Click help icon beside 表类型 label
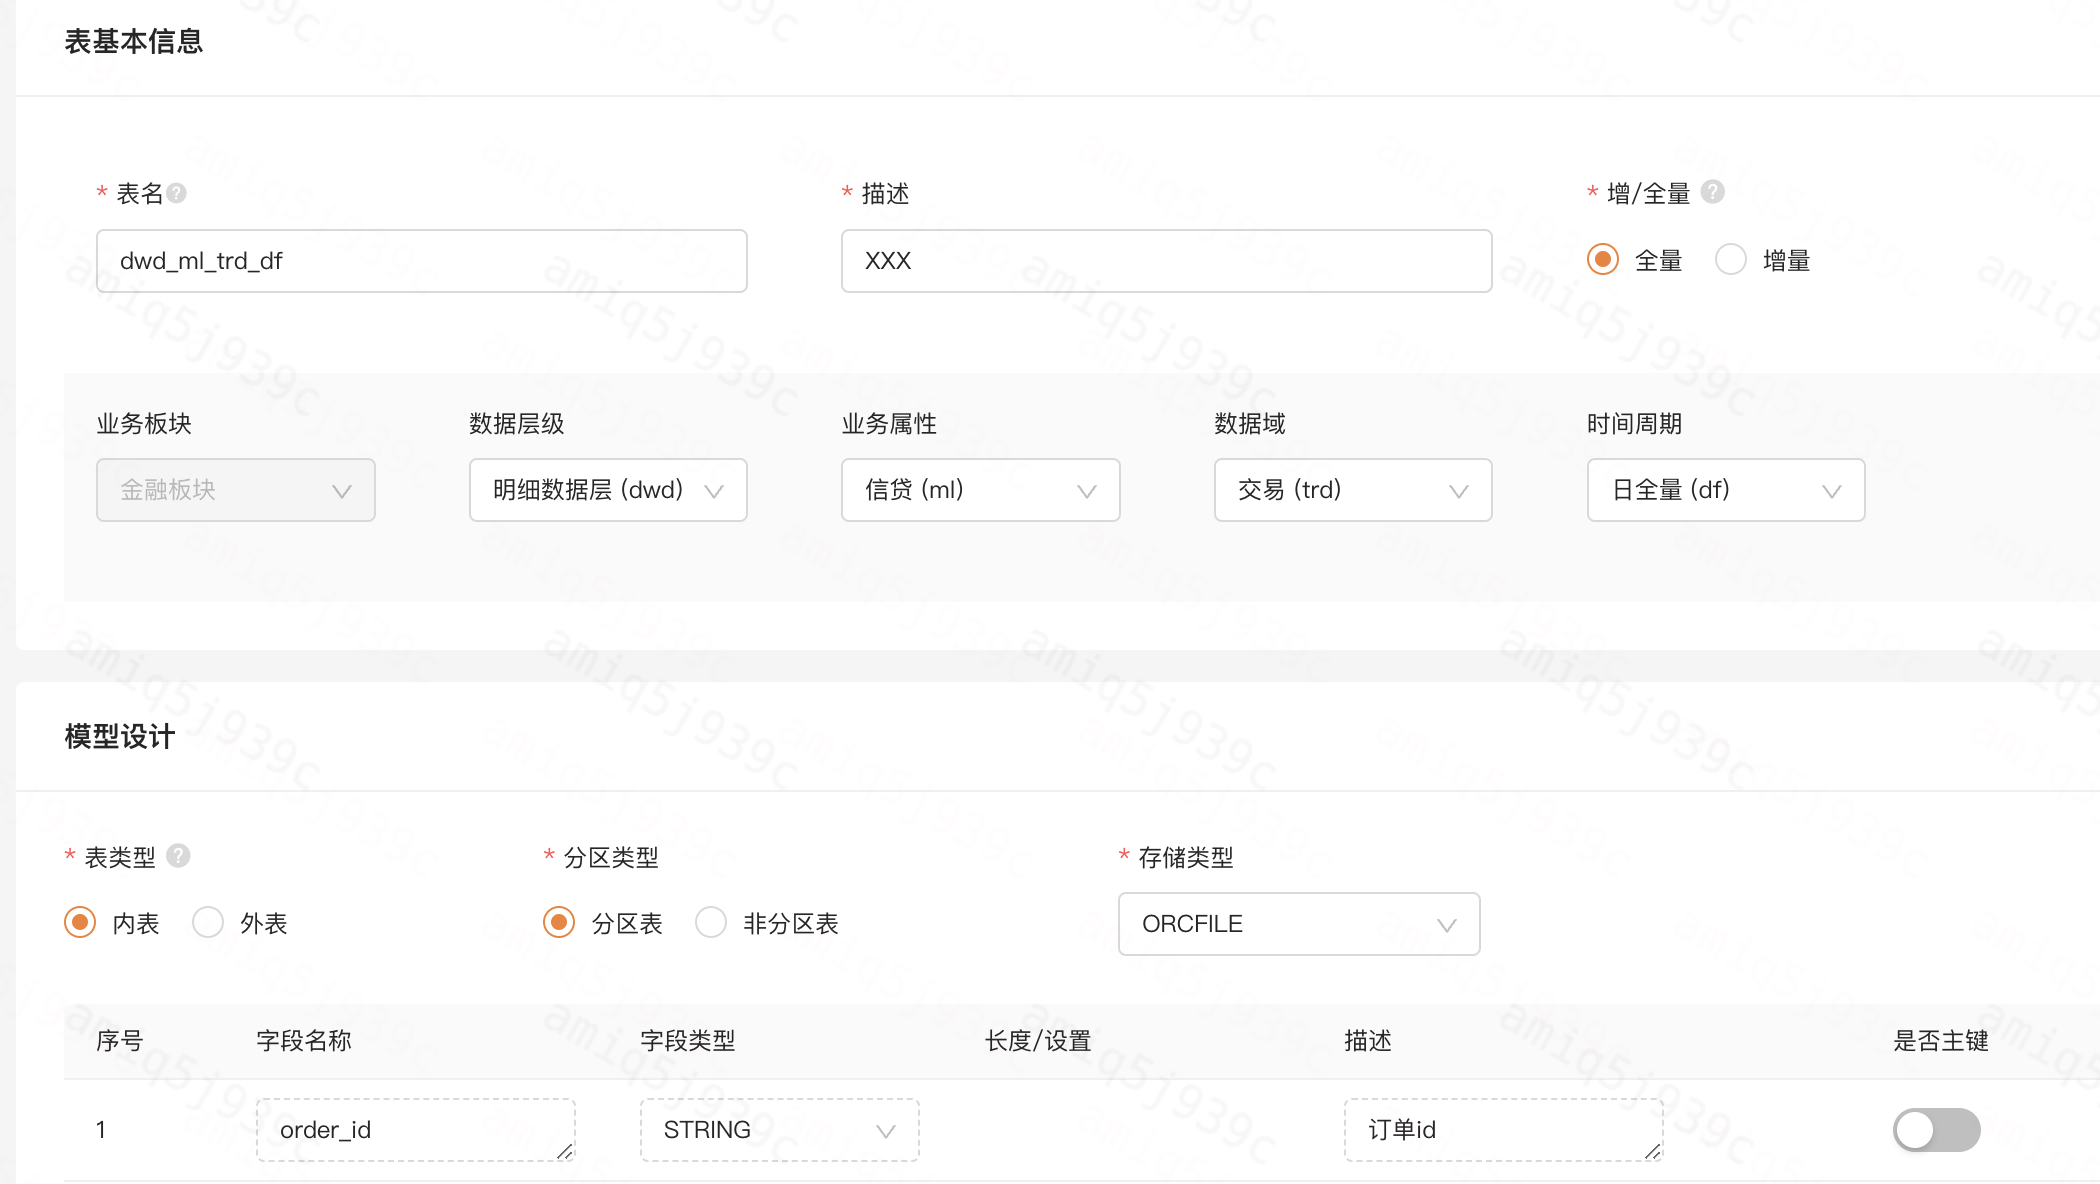The width and height of the screenshot is (2100, 1184). click(178, 856)
